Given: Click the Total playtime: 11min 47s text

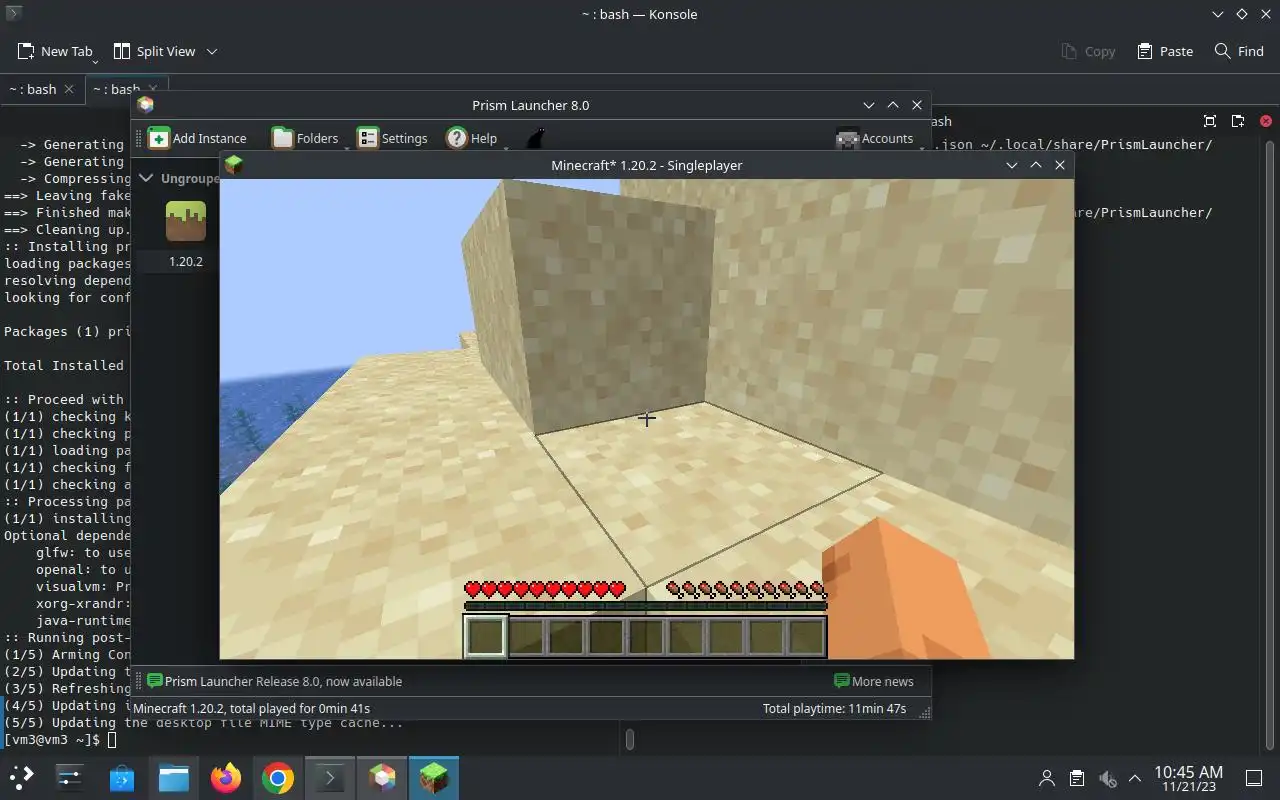Looking at the screenshot, I should (834, 708).
